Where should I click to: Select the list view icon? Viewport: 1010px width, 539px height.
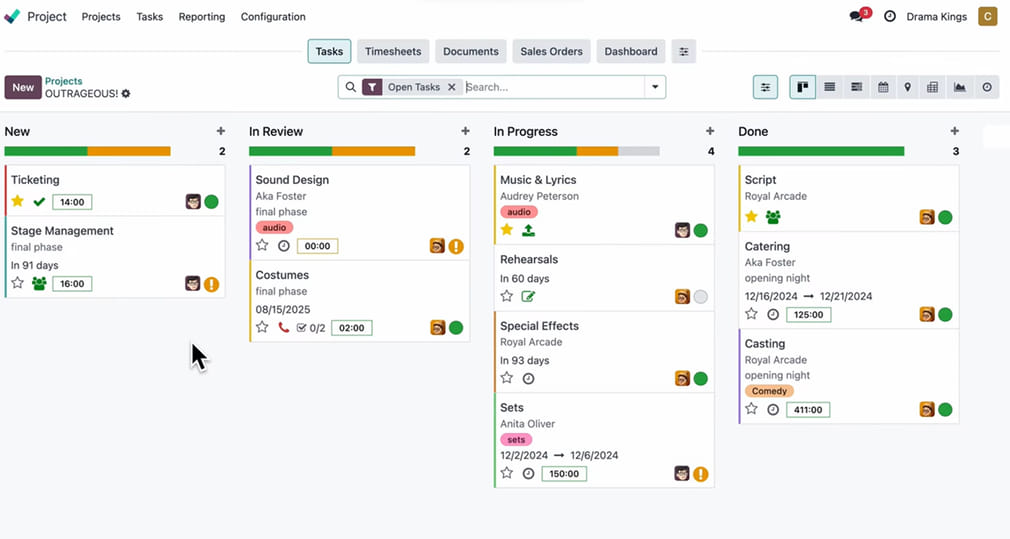pyautogui.click(x=829, y=88)
